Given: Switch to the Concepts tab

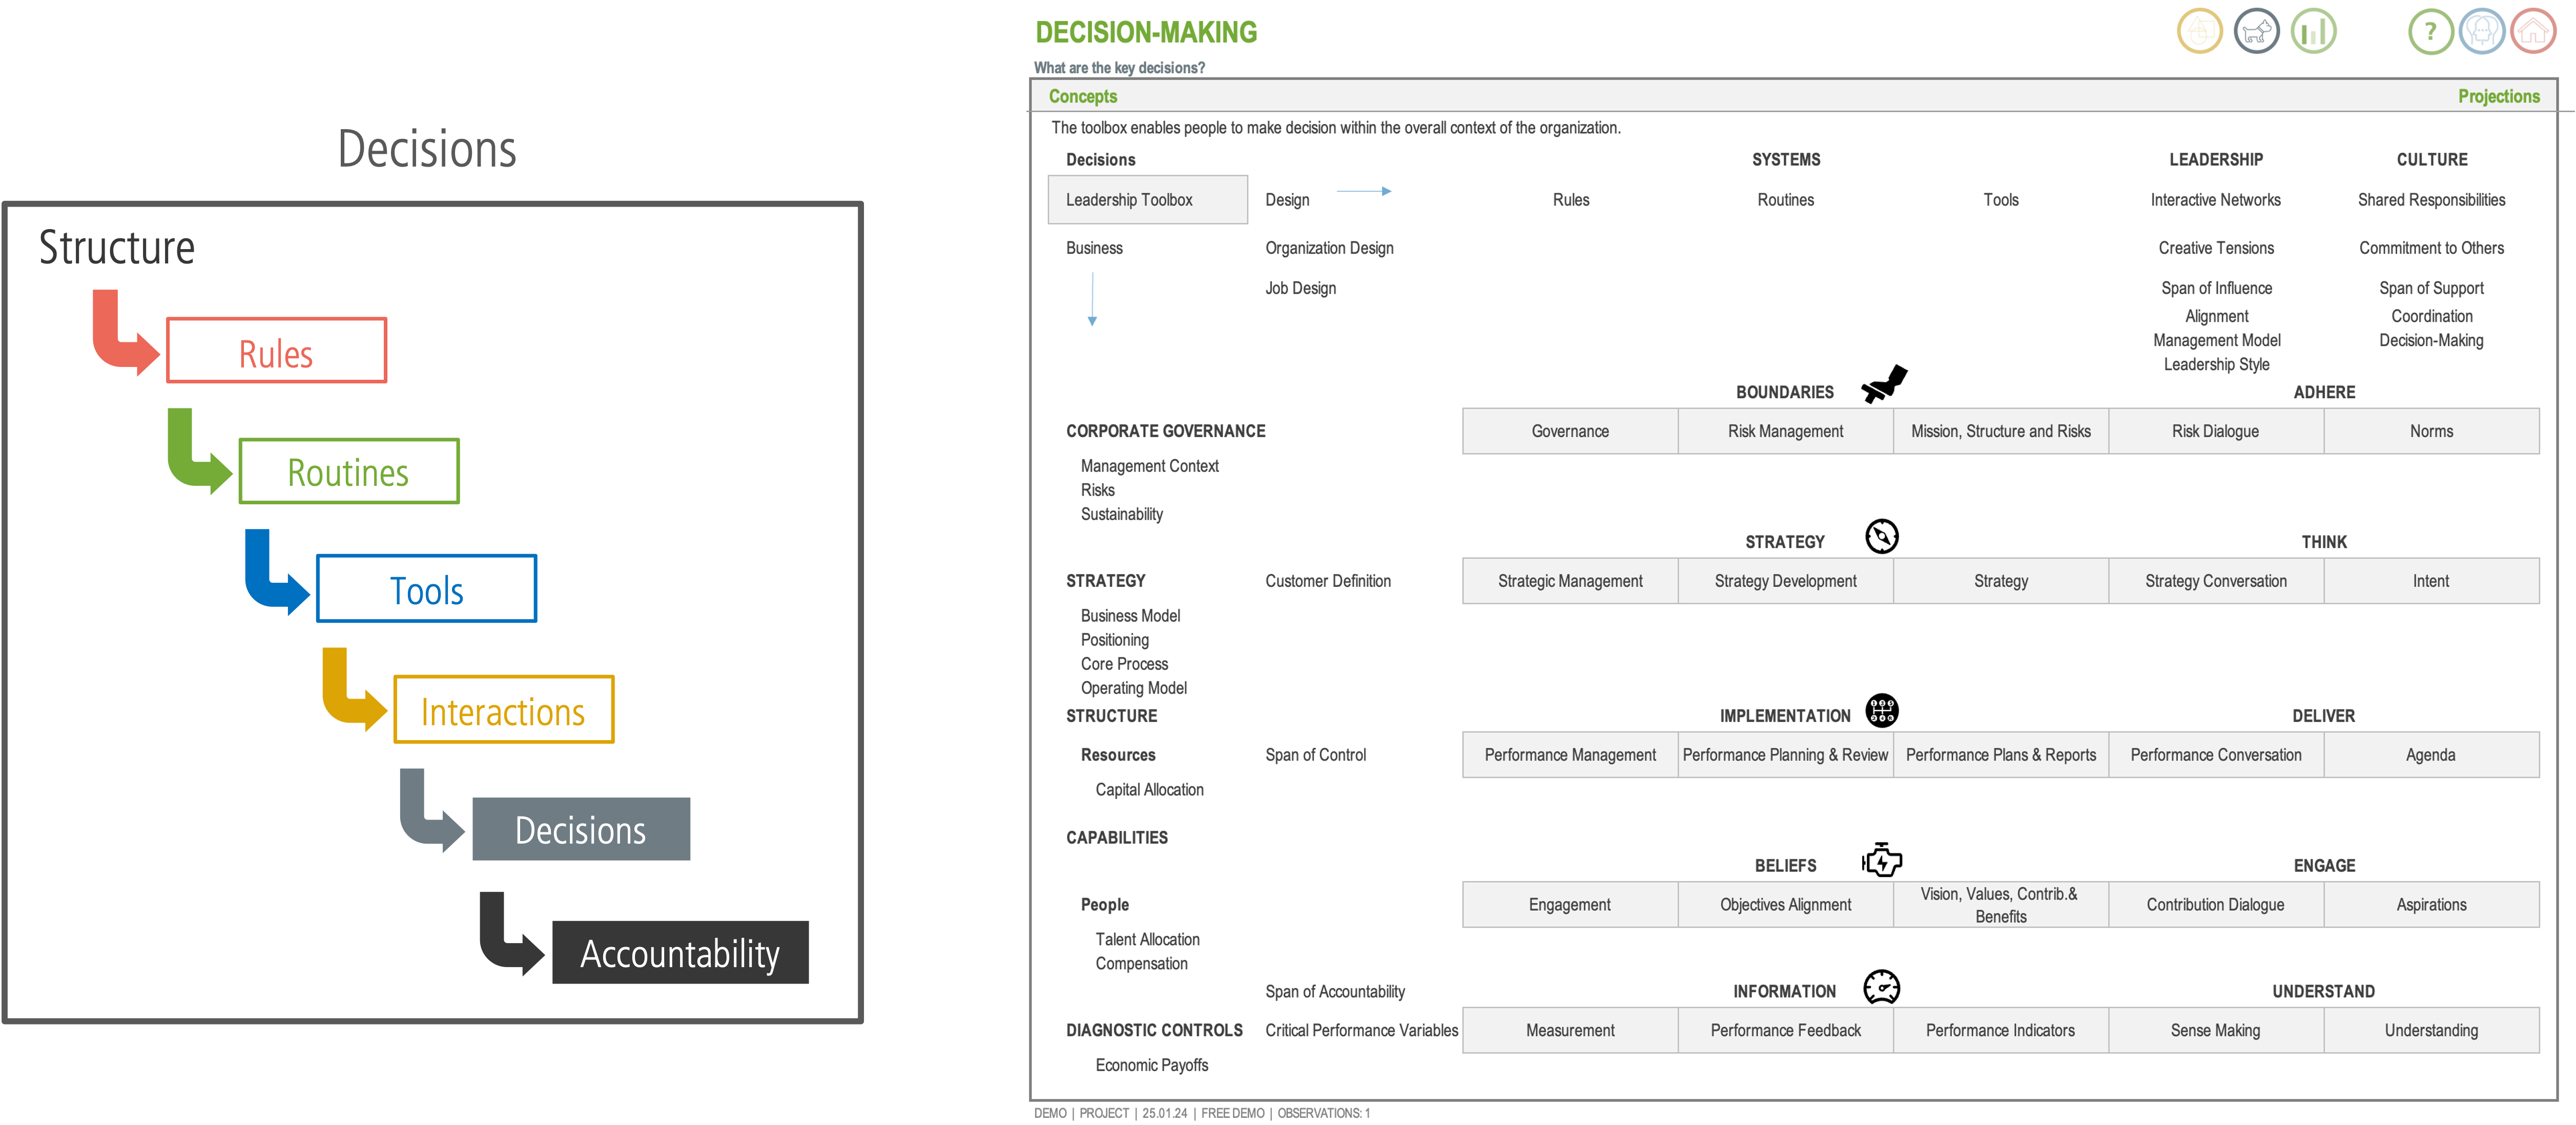Looking at the screenshot, I should (x=1082, y=96).
